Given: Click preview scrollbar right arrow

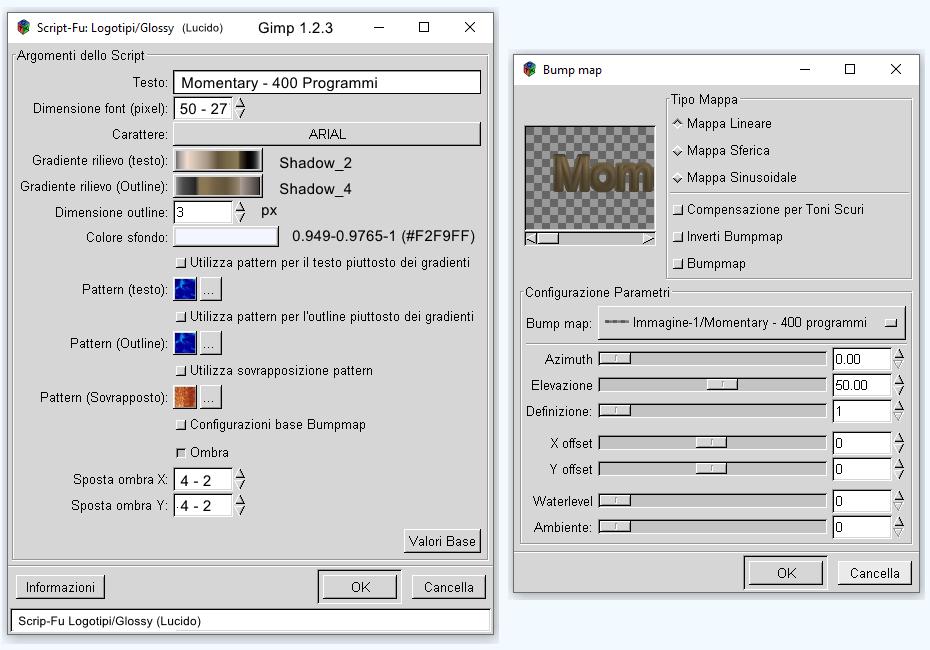Looking at the screenshot, I should click(648, 238).
